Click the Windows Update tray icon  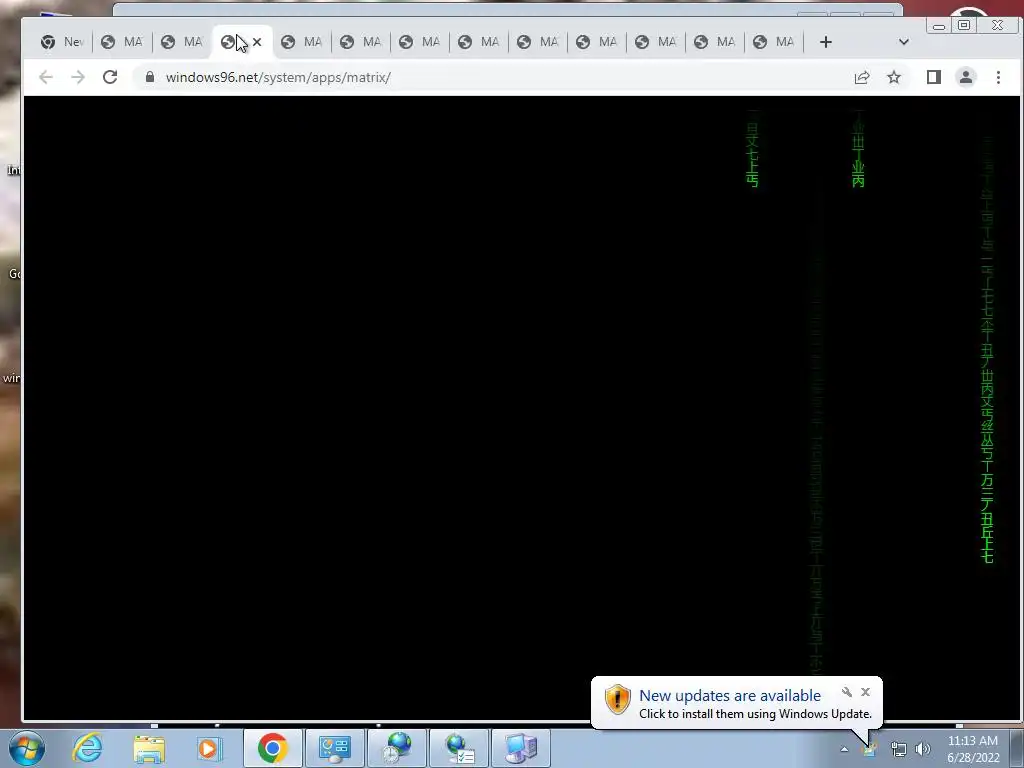point(869,750)
